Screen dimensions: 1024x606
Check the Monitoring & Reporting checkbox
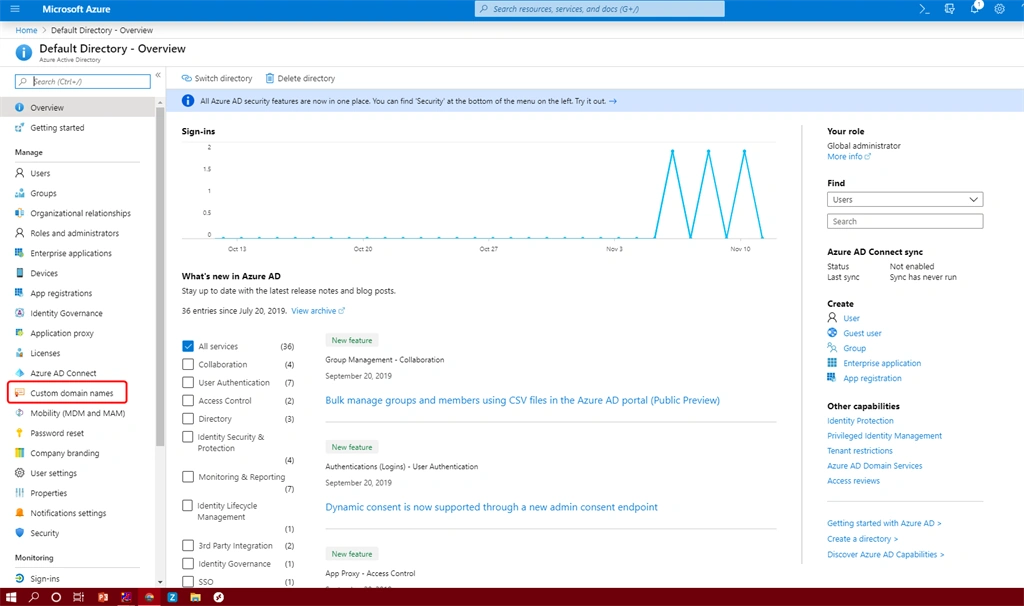coord(188,477)
